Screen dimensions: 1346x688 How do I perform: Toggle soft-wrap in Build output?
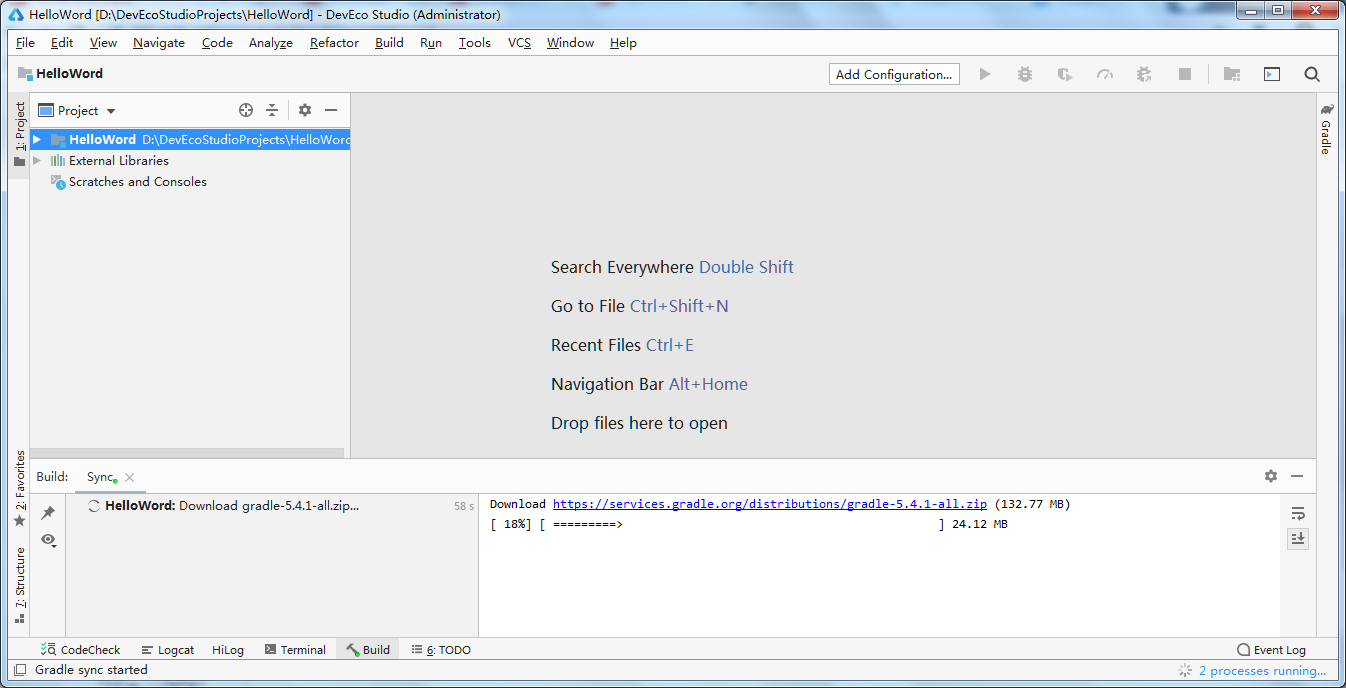pos(1298,513)
